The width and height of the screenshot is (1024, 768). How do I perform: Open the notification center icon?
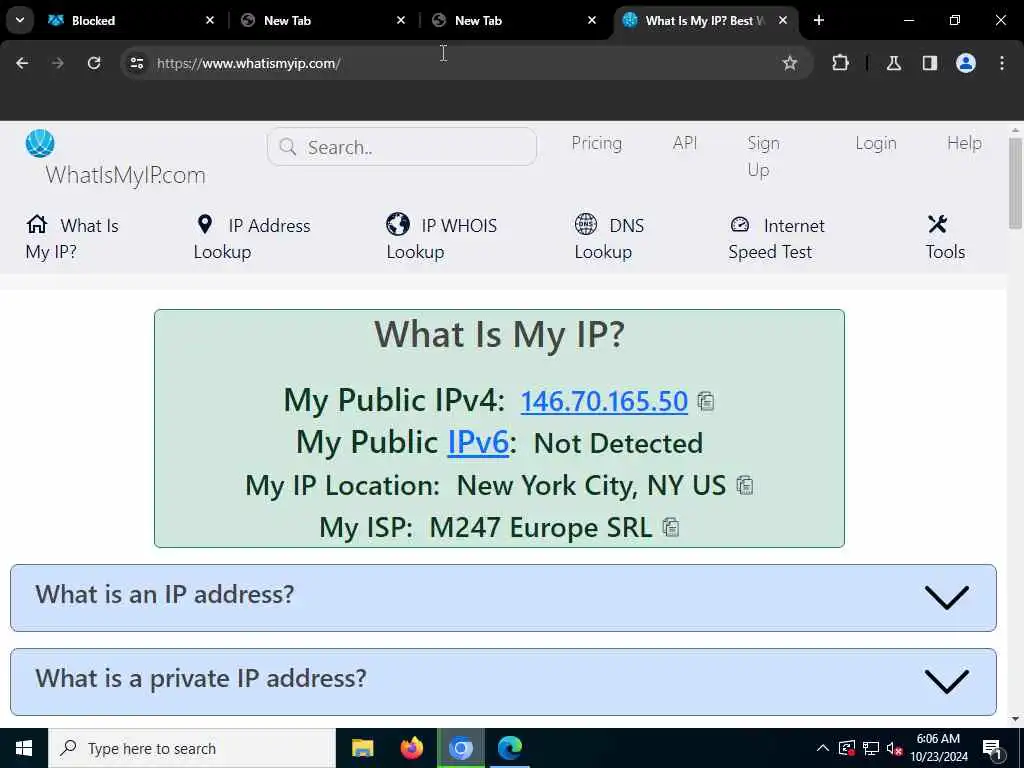point(992,748)
